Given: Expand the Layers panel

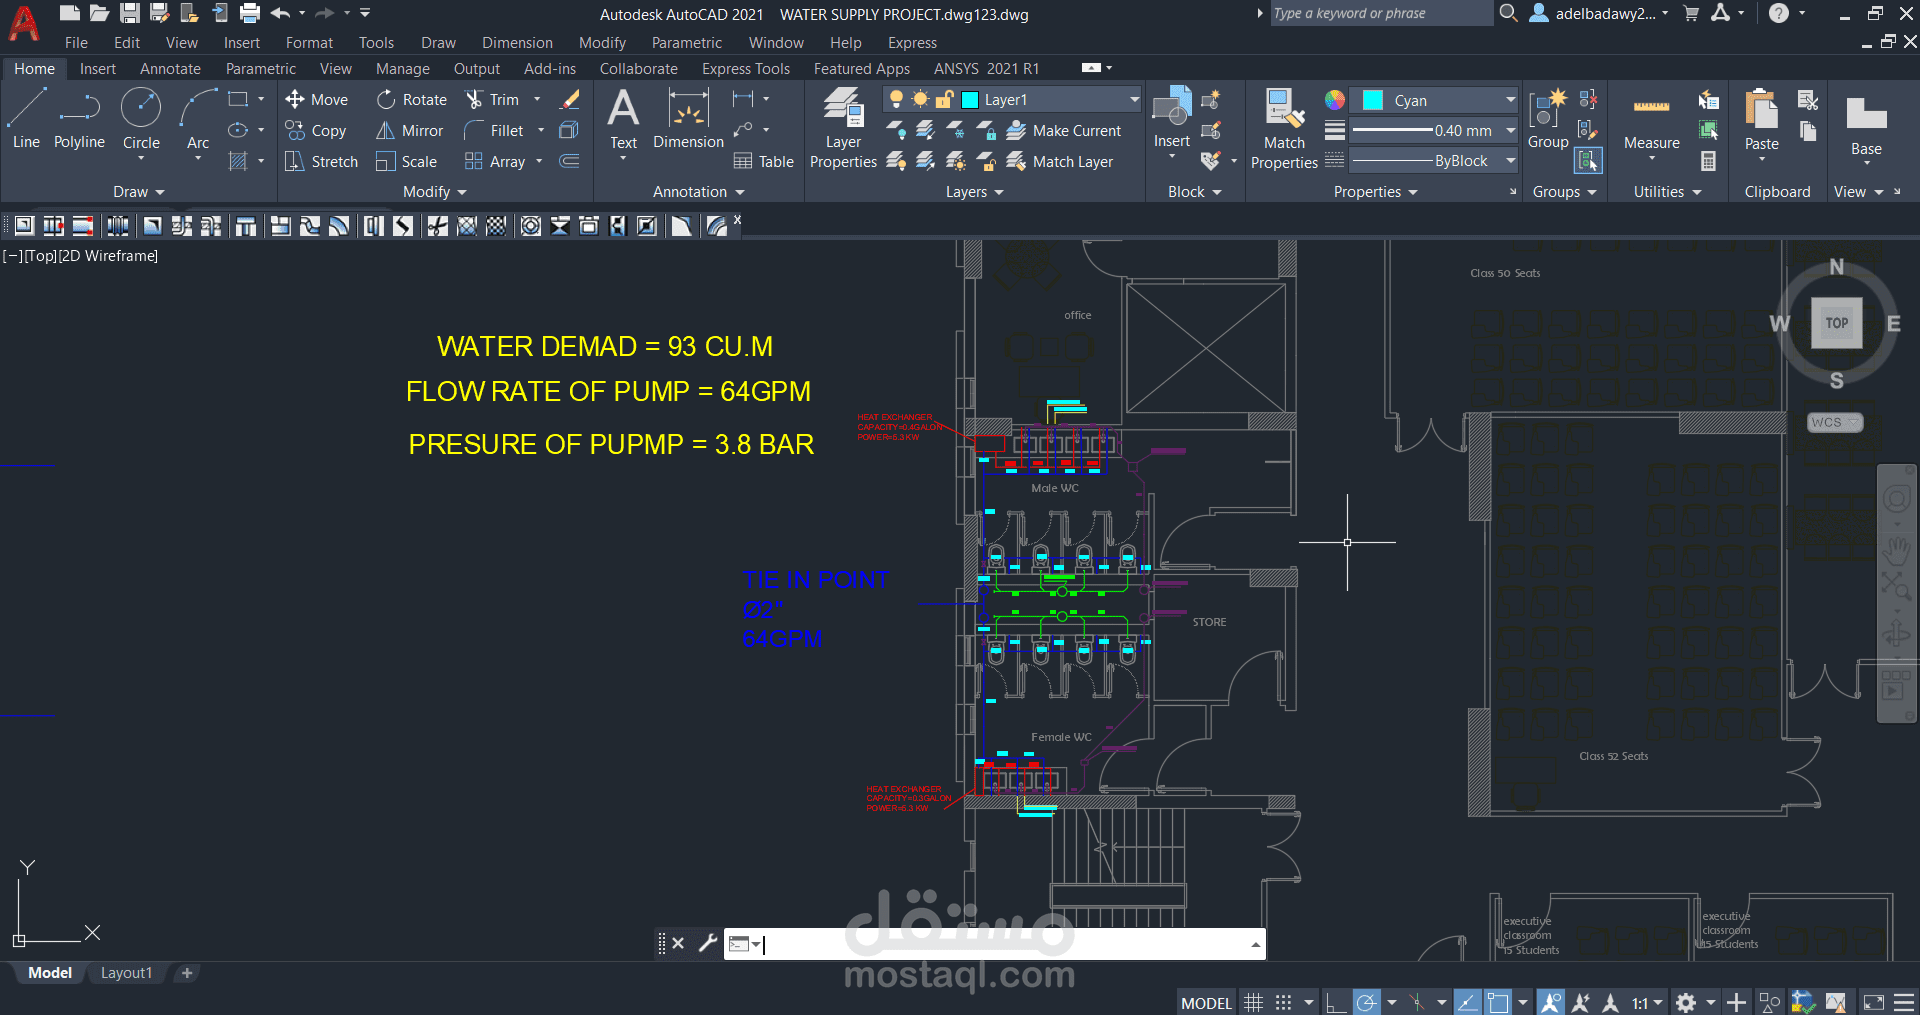Looking at the screenshot, I should coord(975,191).
